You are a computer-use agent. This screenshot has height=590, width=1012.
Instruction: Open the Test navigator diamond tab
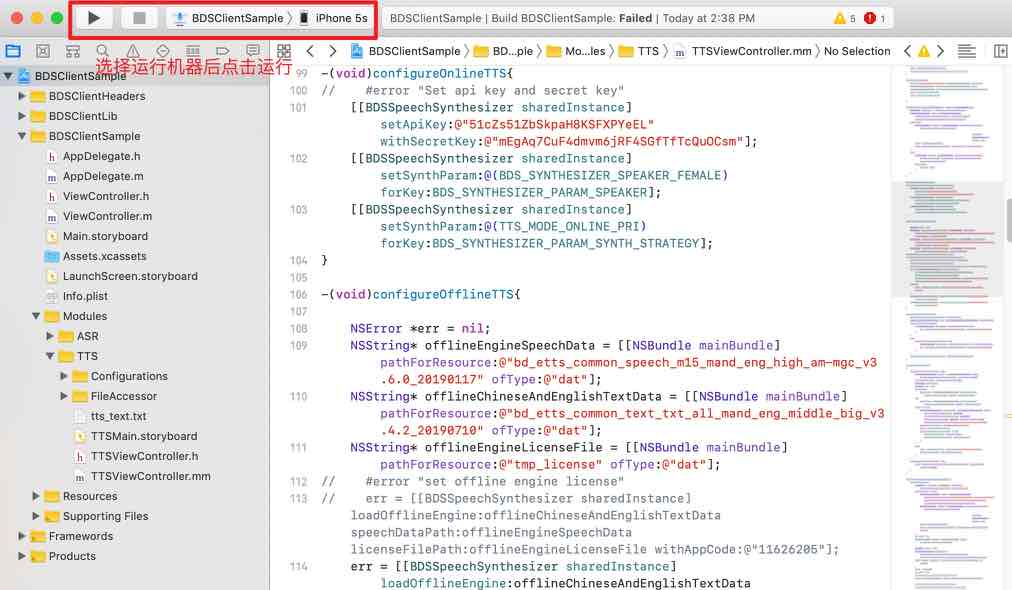pos(163,51)
